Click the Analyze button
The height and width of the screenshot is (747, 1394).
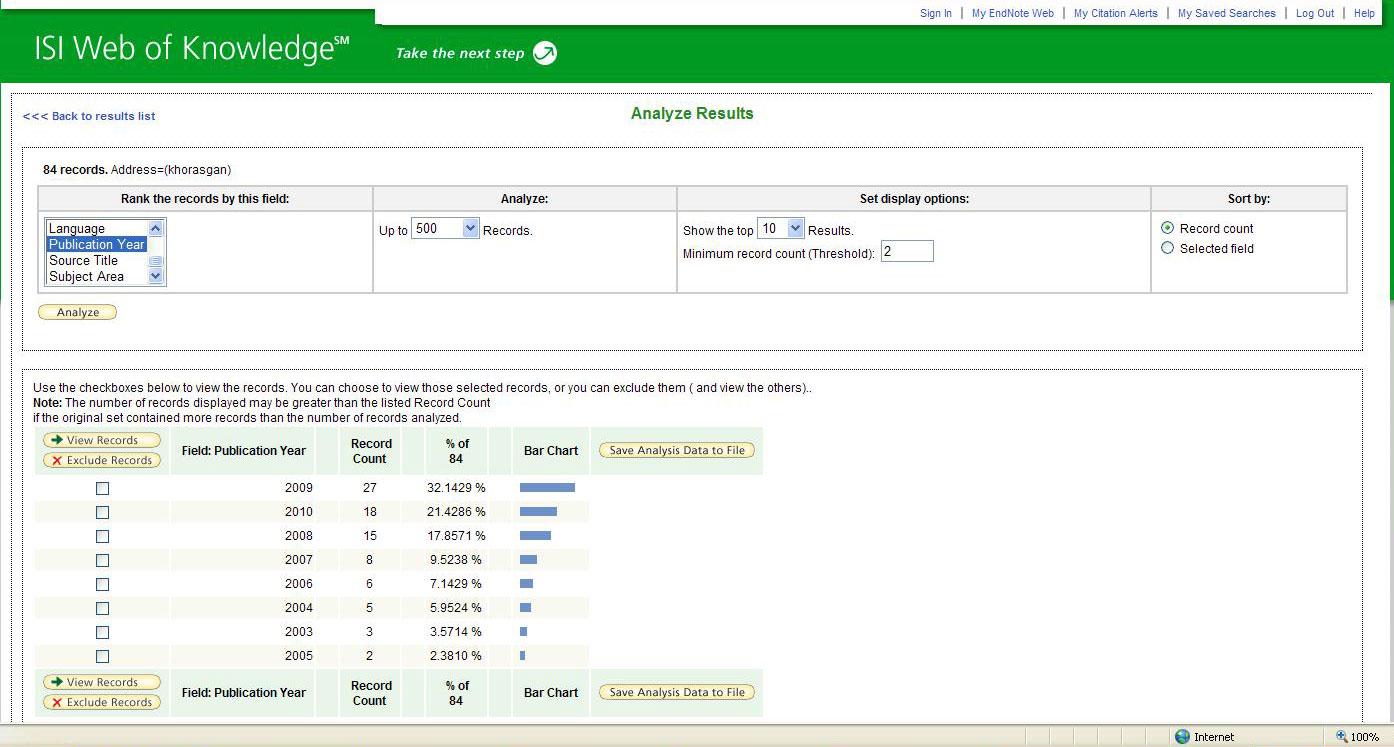pyautogui.click(x=78, y=313)
